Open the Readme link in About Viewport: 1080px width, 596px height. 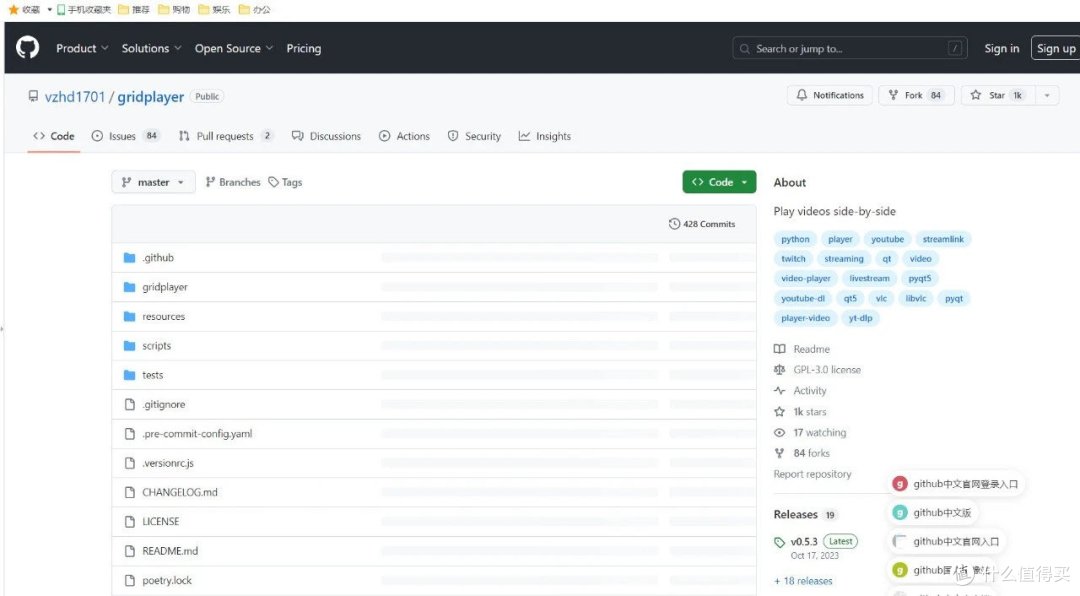802,349
